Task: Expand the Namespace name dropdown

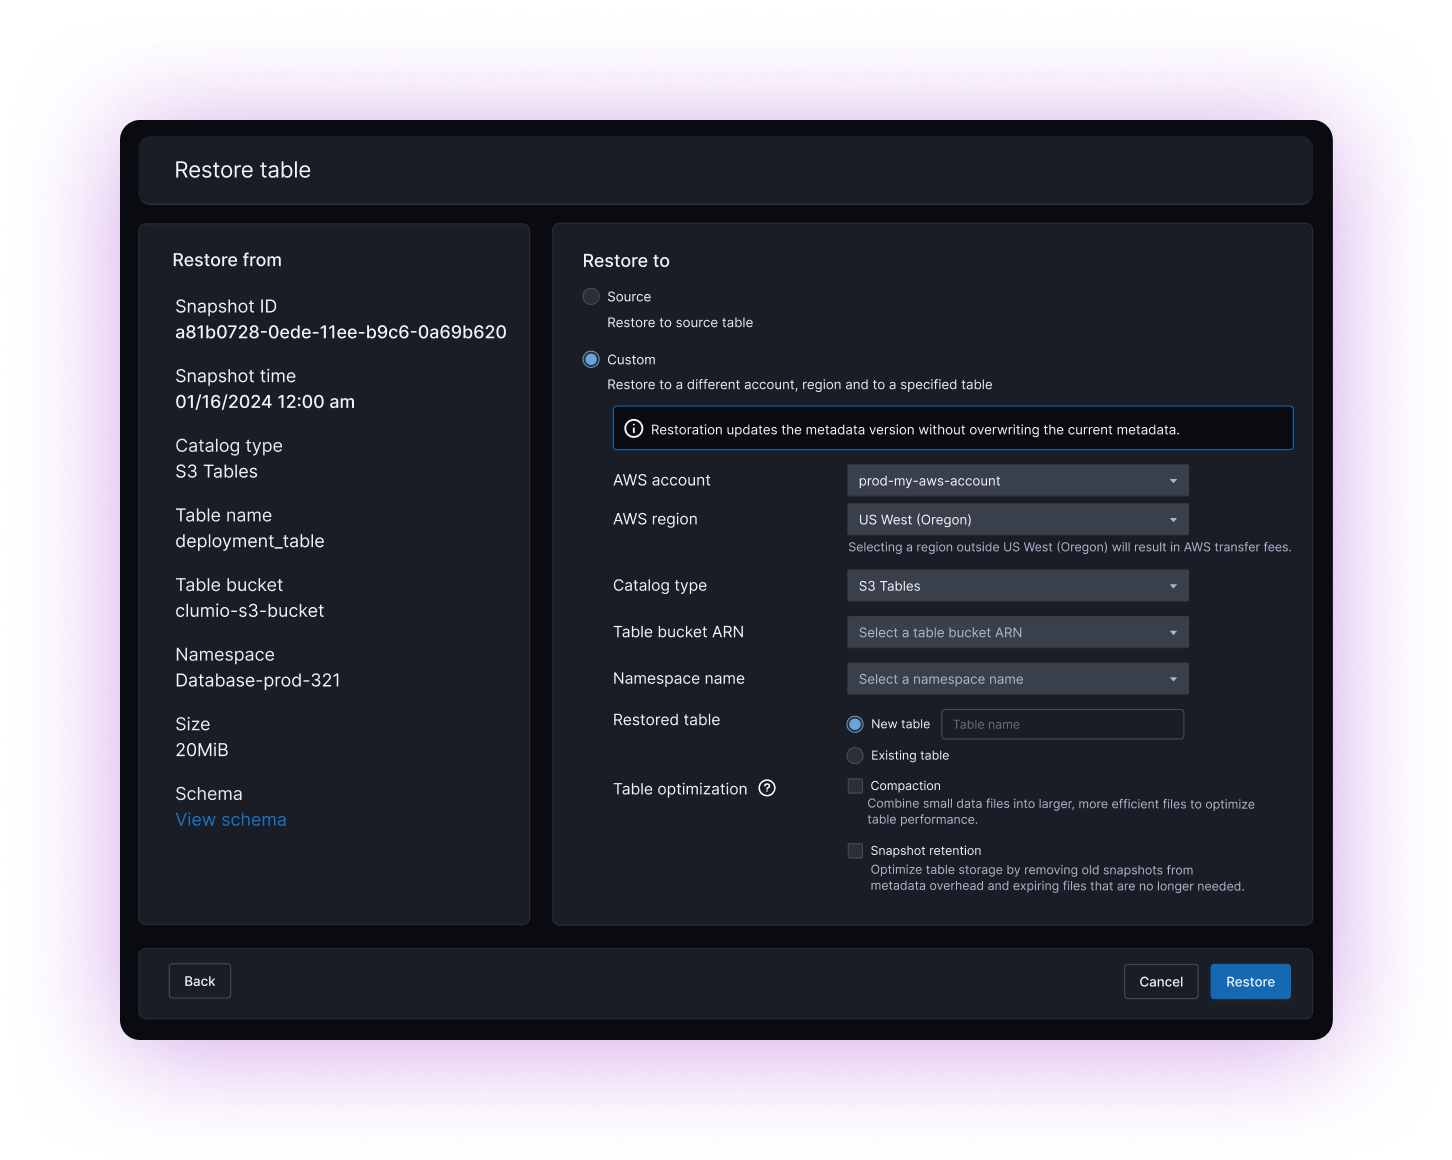Action: (1017, 679)
